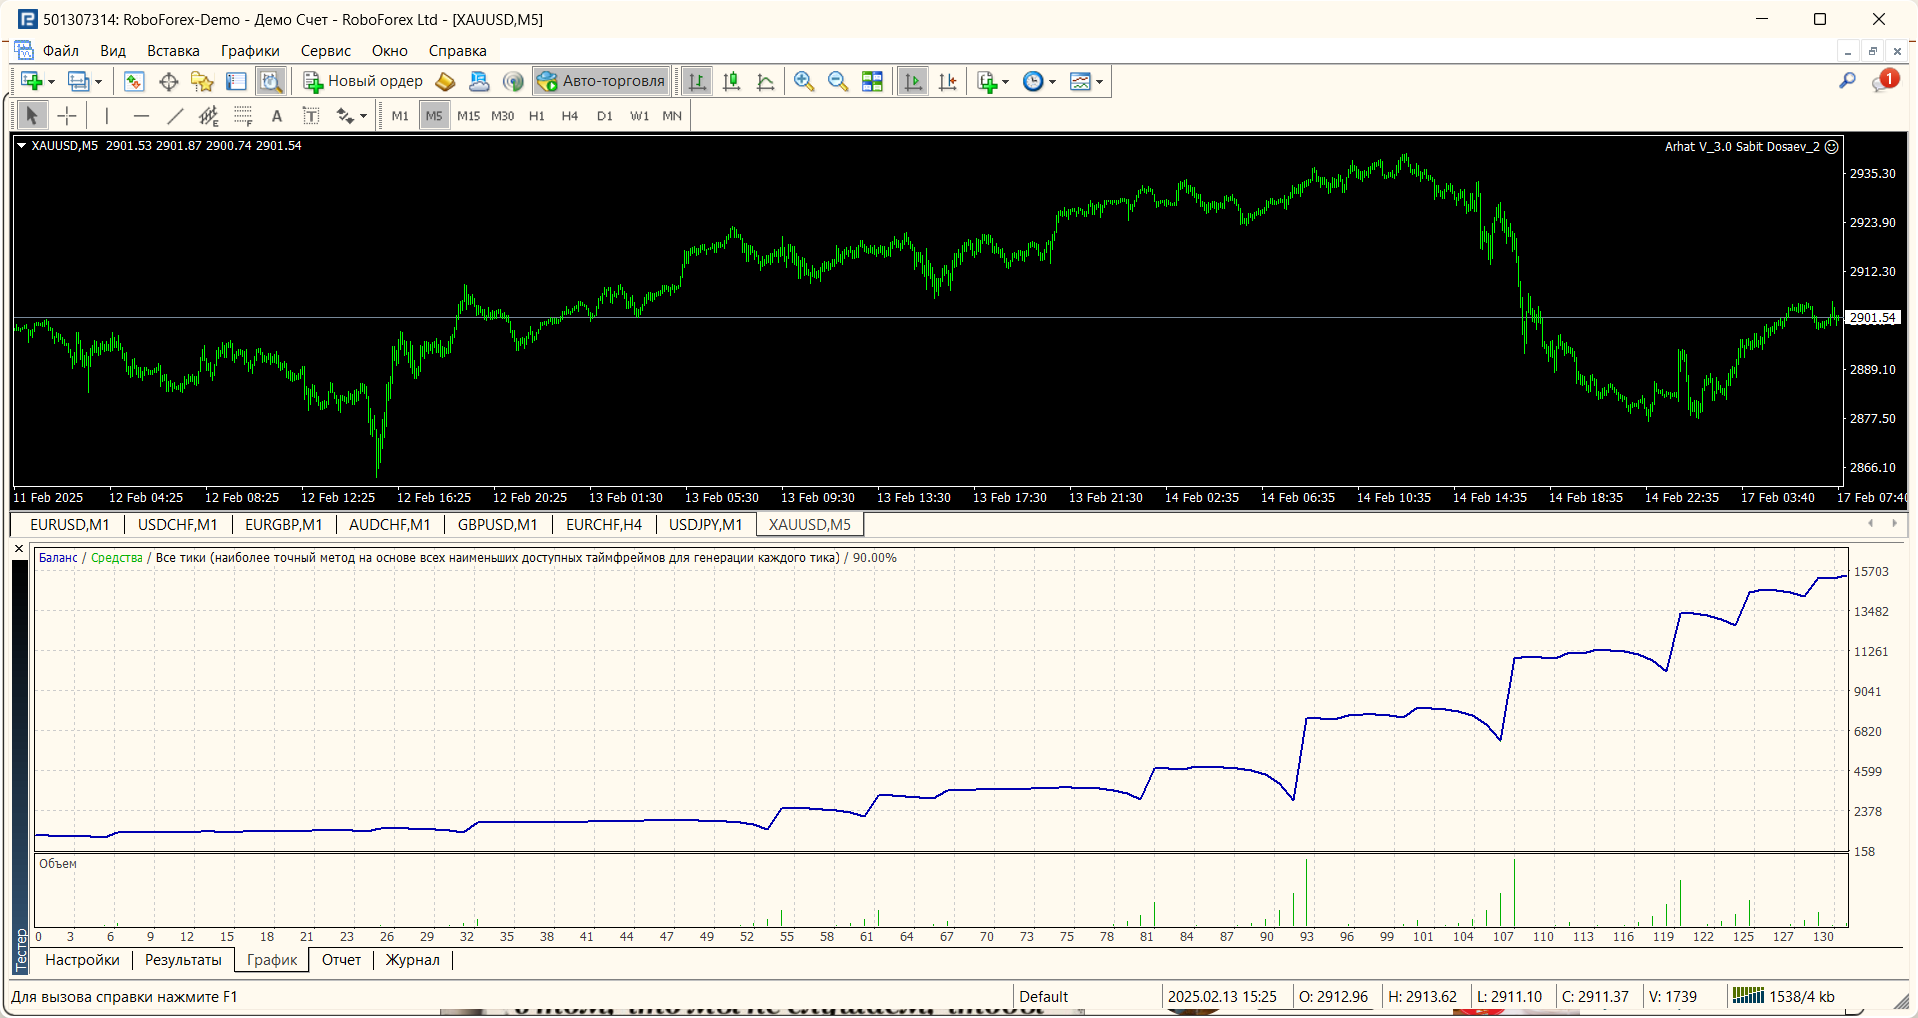This screenshot has width=1918, height=1018.
Task: Click the signals radio-wave icon
Action: click(x=513, y=81)
